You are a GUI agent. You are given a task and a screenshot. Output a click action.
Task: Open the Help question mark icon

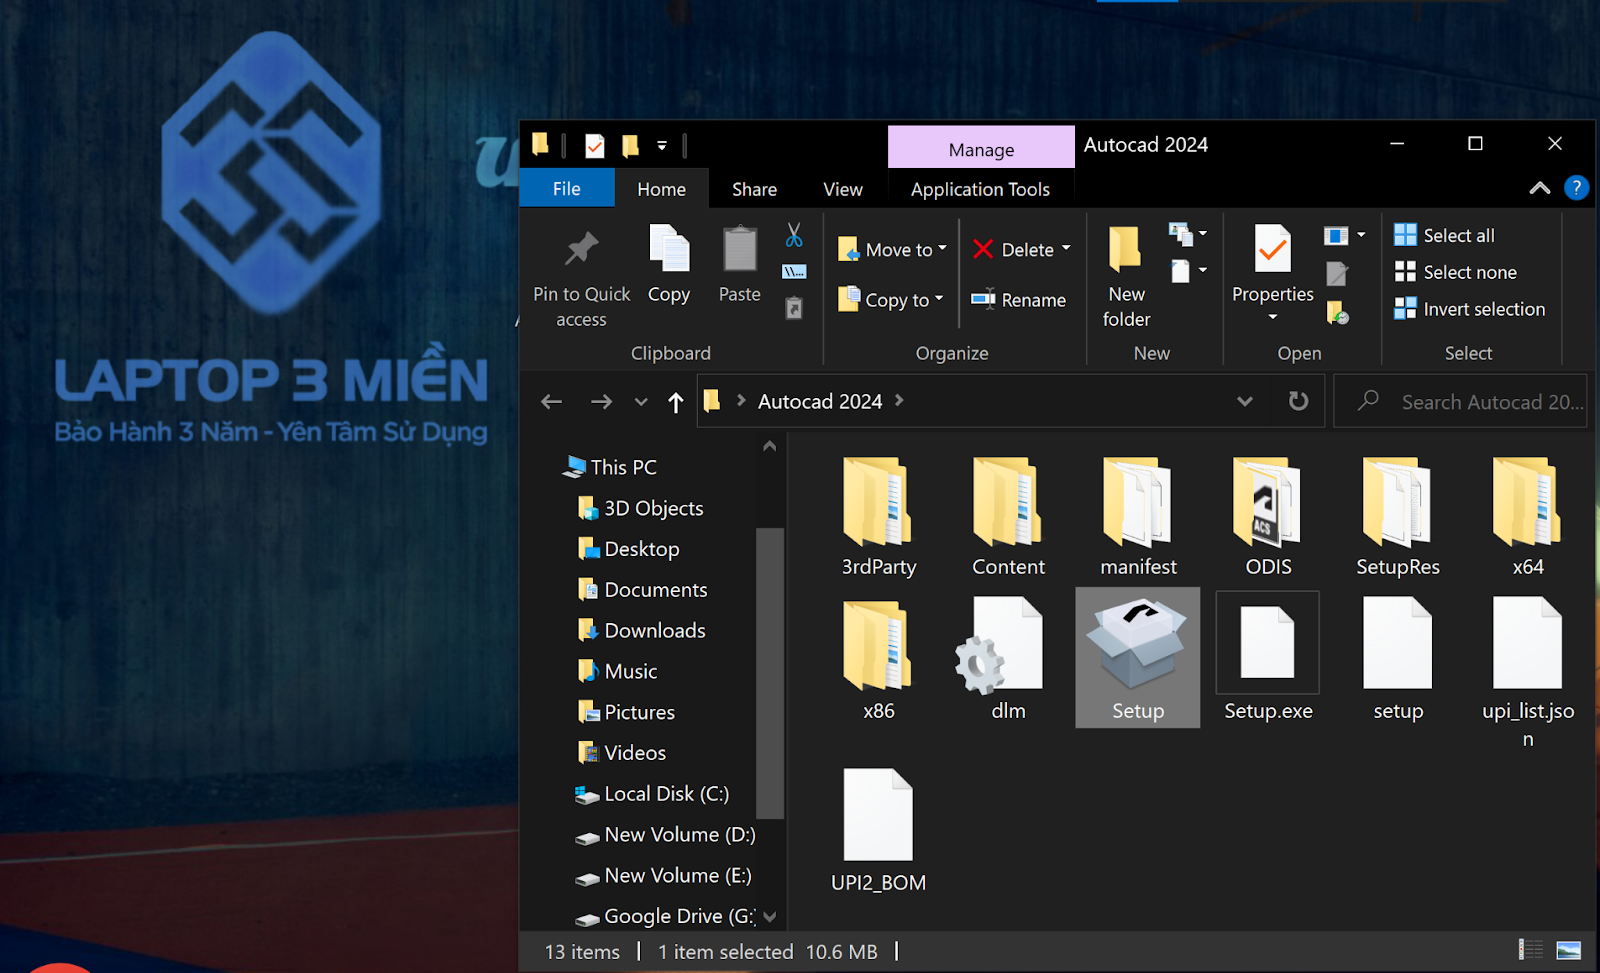pos(1576,188)
